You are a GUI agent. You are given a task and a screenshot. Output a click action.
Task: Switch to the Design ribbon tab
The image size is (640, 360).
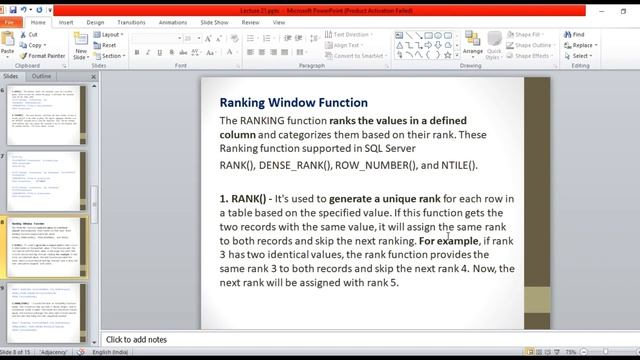[x=96, y=22]
